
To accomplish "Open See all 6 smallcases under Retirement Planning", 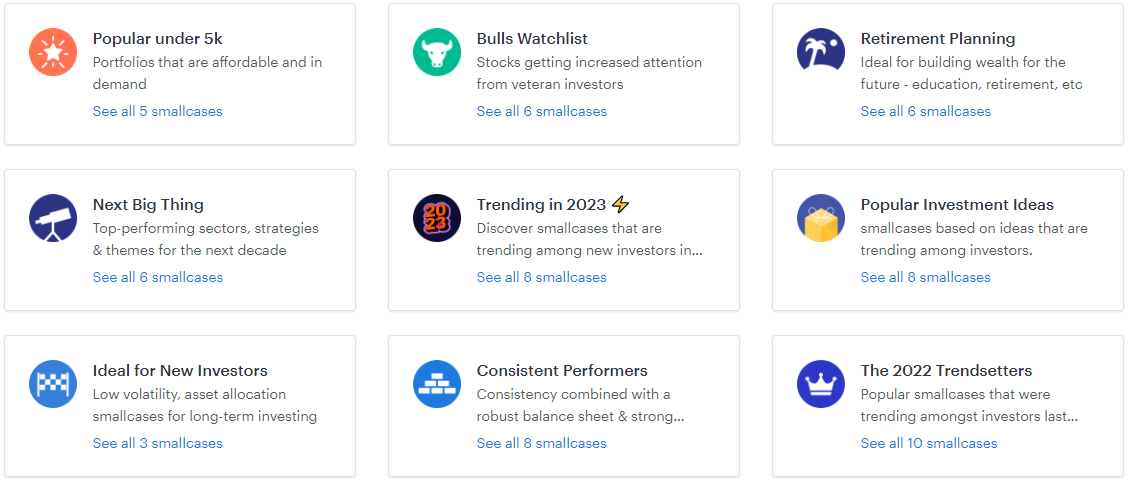I will 925,111.
